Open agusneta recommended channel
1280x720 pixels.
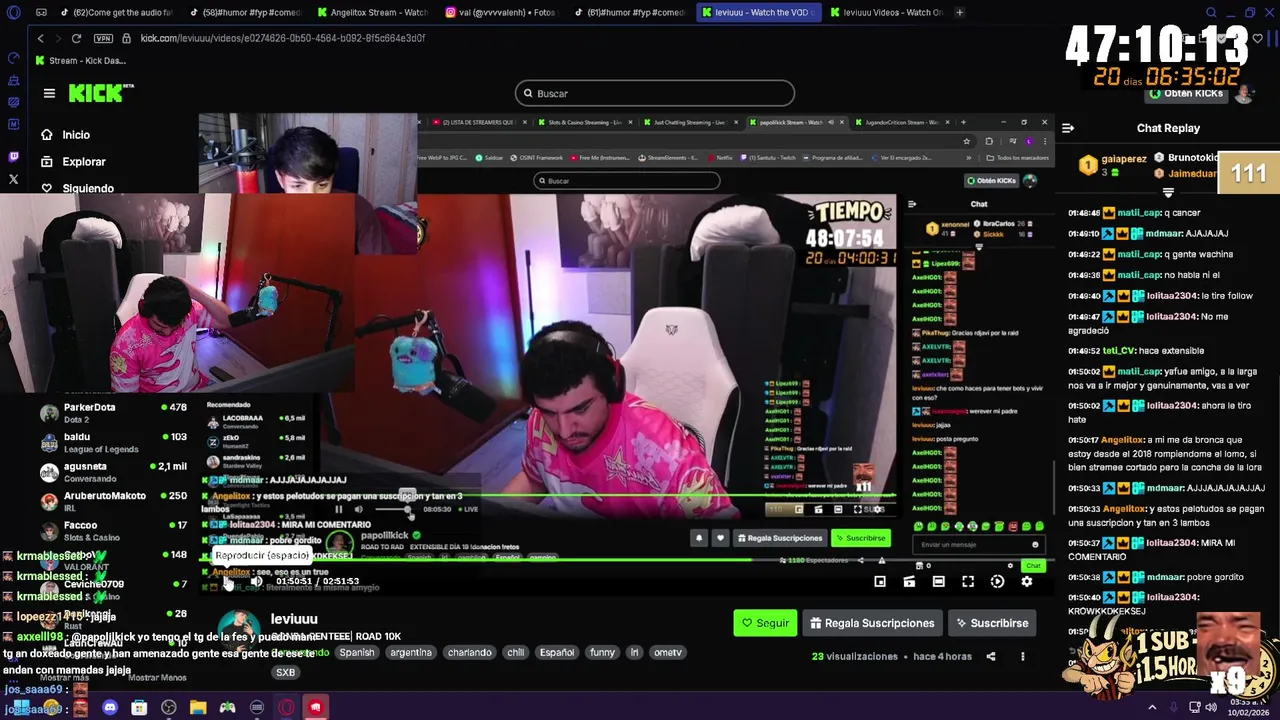(x=113, y=471)
